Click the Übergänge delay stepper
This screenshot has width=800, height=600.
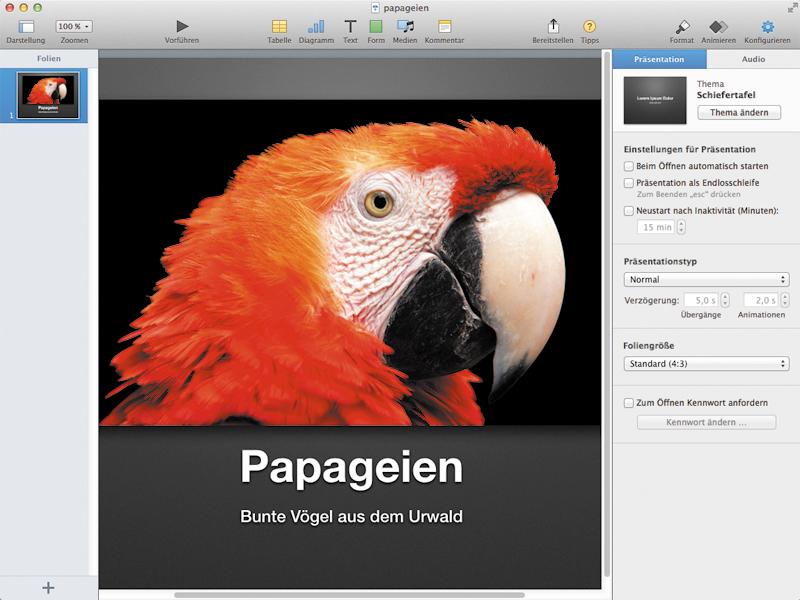tap(725, 300)
